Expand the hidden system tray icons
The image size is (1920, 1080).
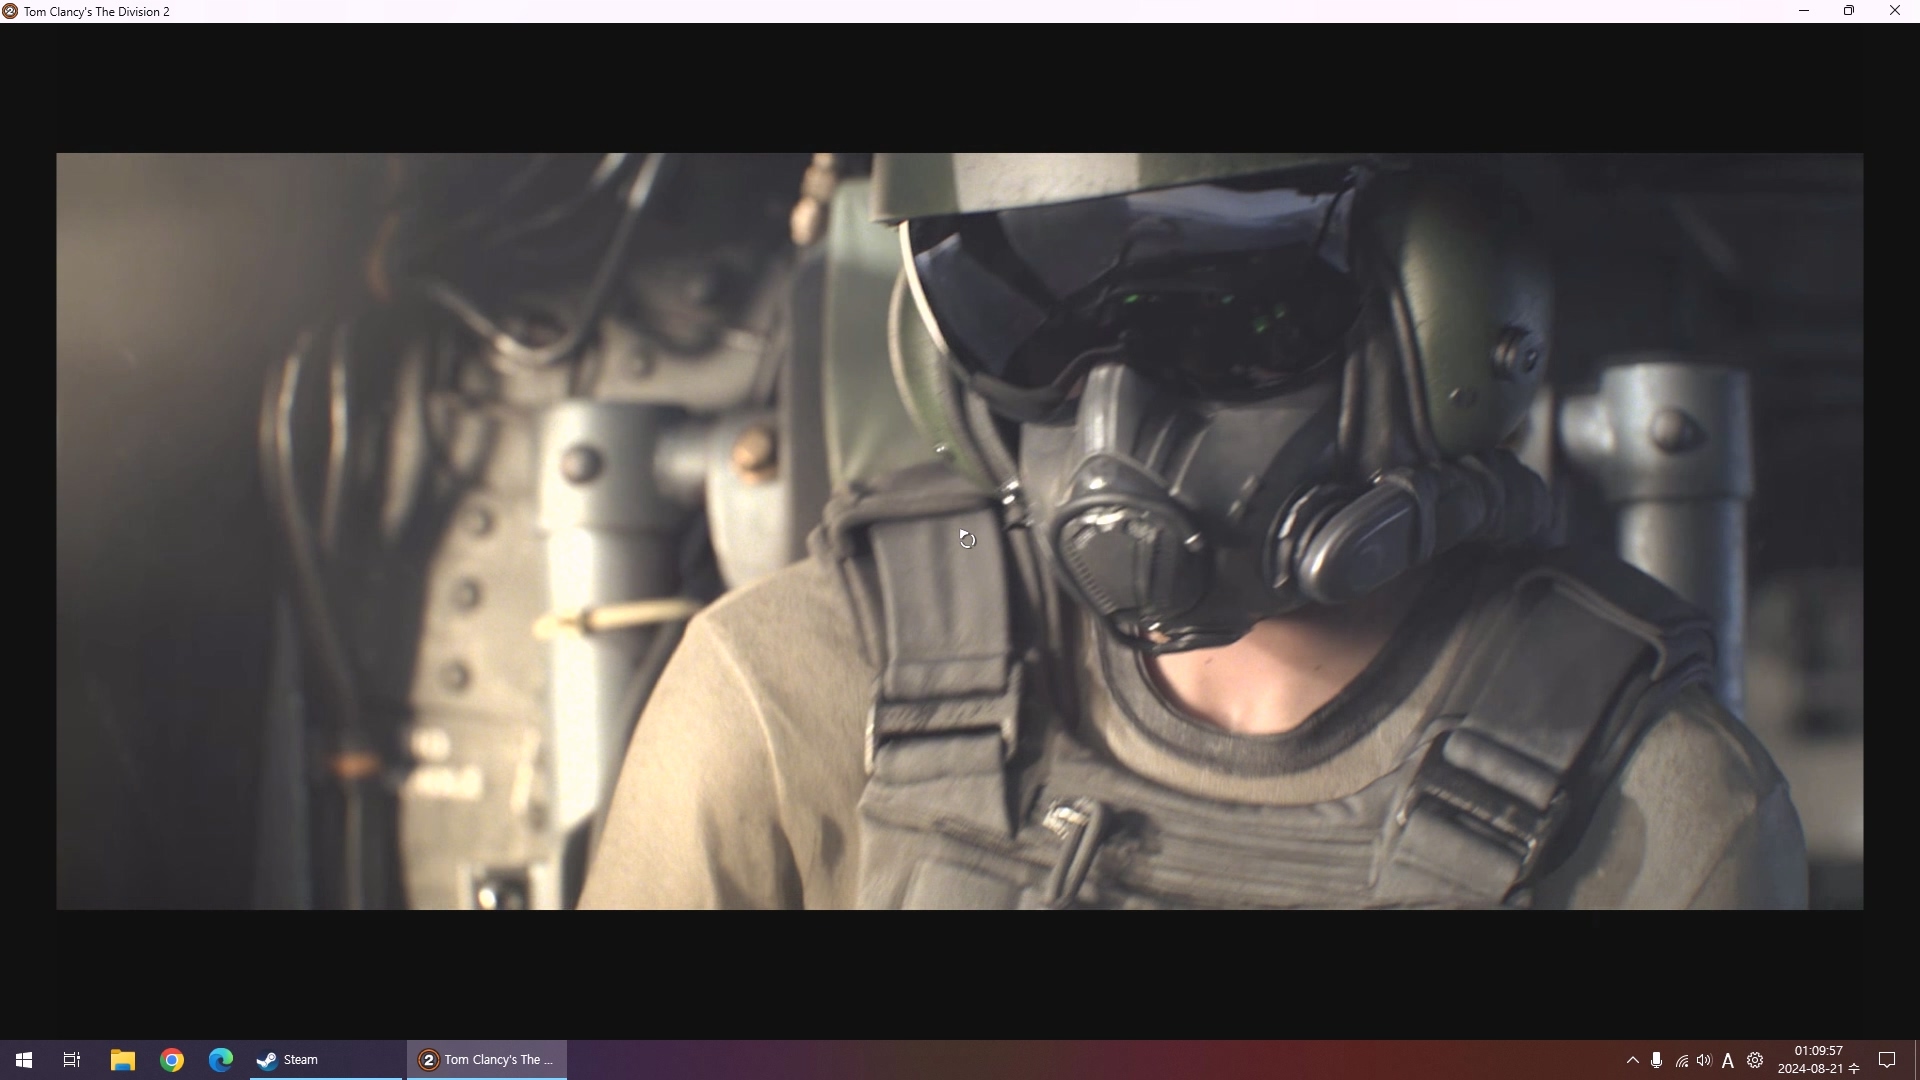pos(1632,1060)
